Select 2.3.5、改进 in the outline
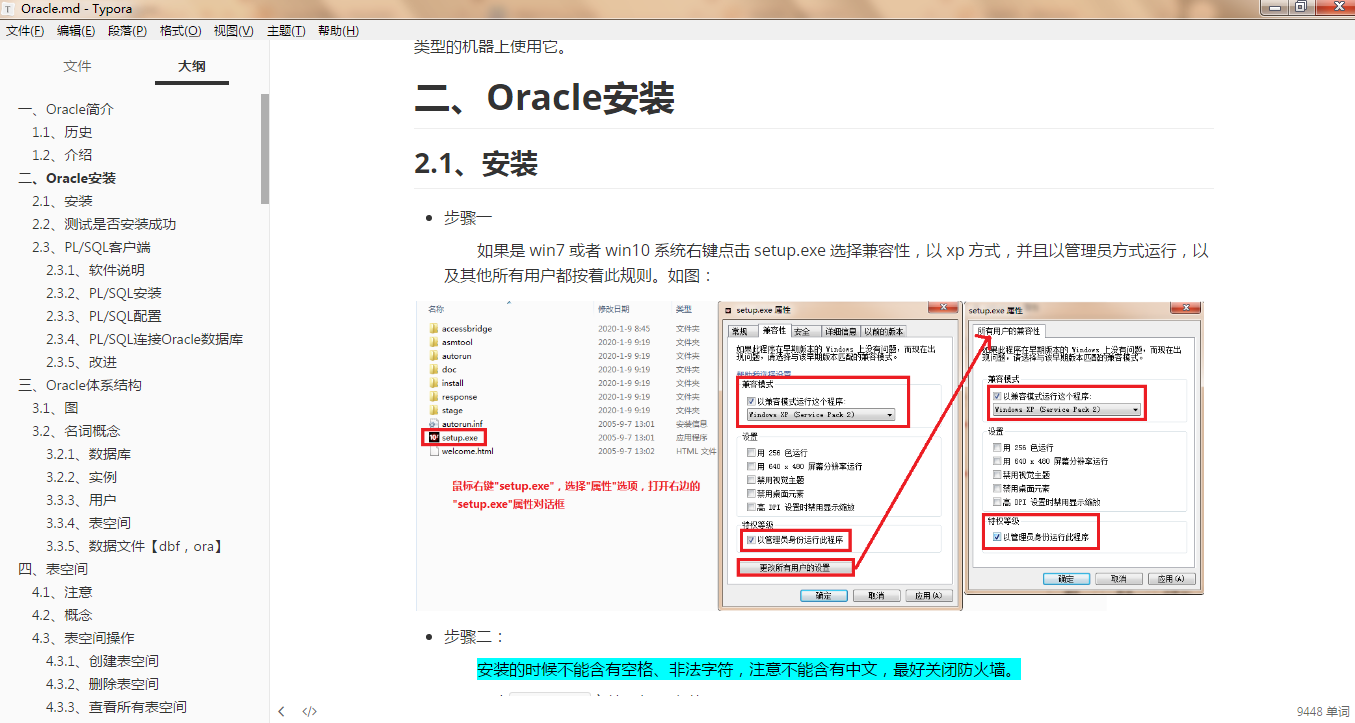 click(81, 362)
